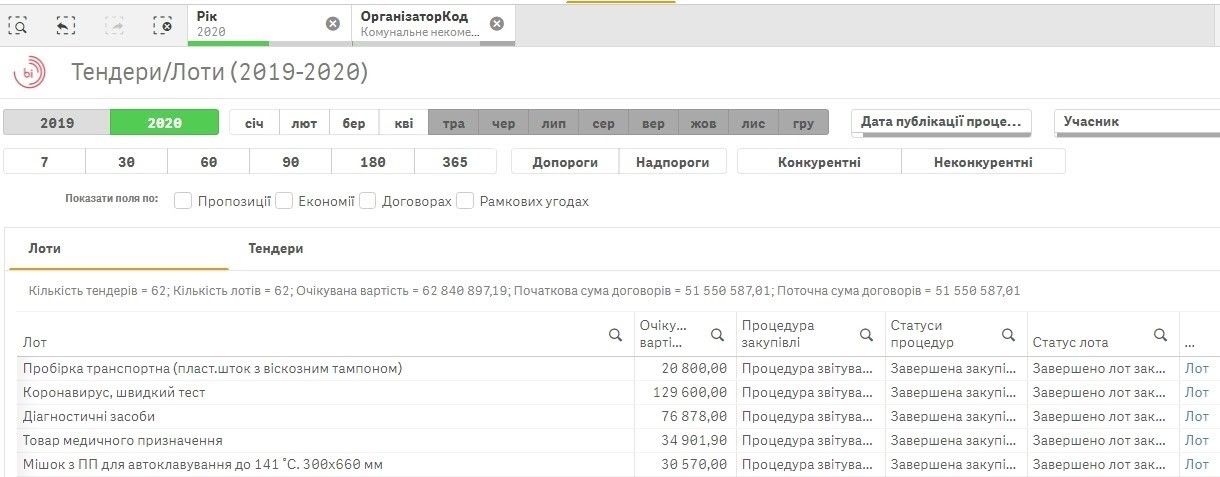Image resolution: width=1220 pixels, height=477 pixels.
Task: Open the Учасник filter
Action: [x=1137, y=122]
